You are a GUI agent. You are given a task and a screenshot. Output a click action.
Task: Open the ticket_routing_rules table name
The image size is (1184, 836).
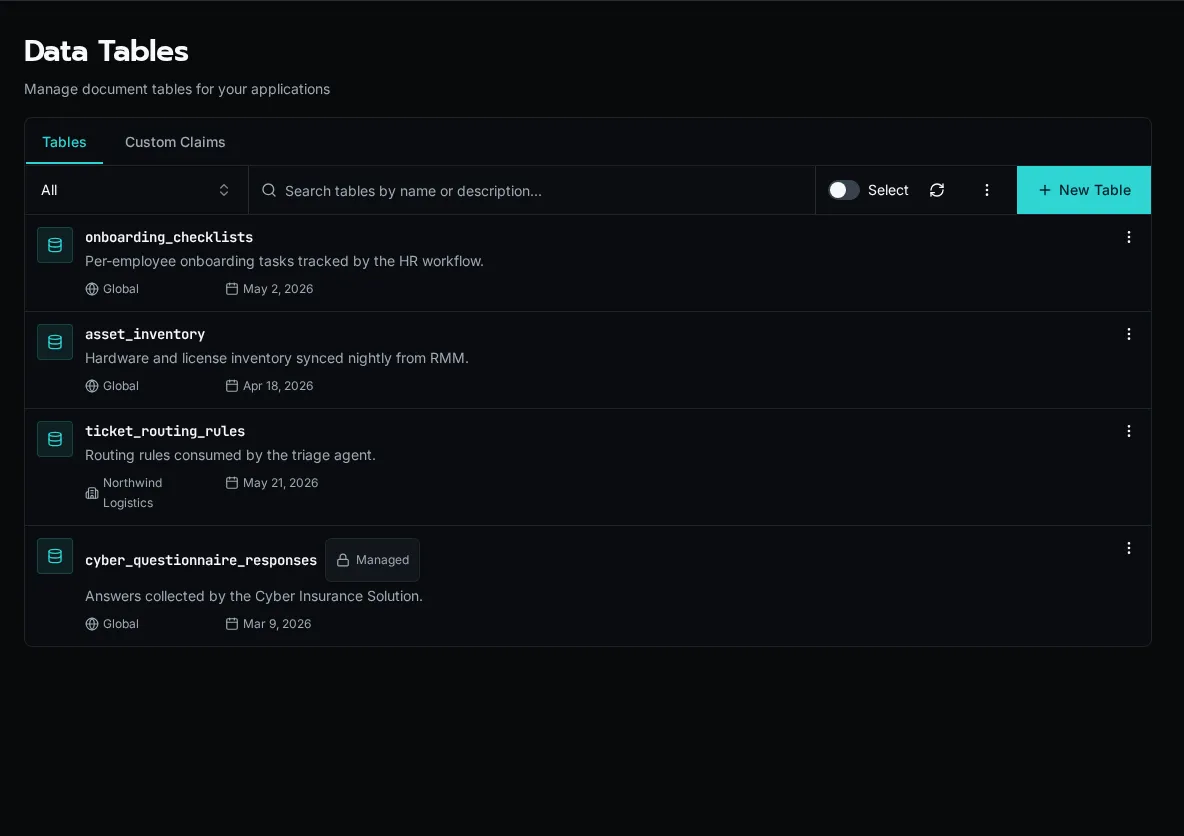click(165, 431)
